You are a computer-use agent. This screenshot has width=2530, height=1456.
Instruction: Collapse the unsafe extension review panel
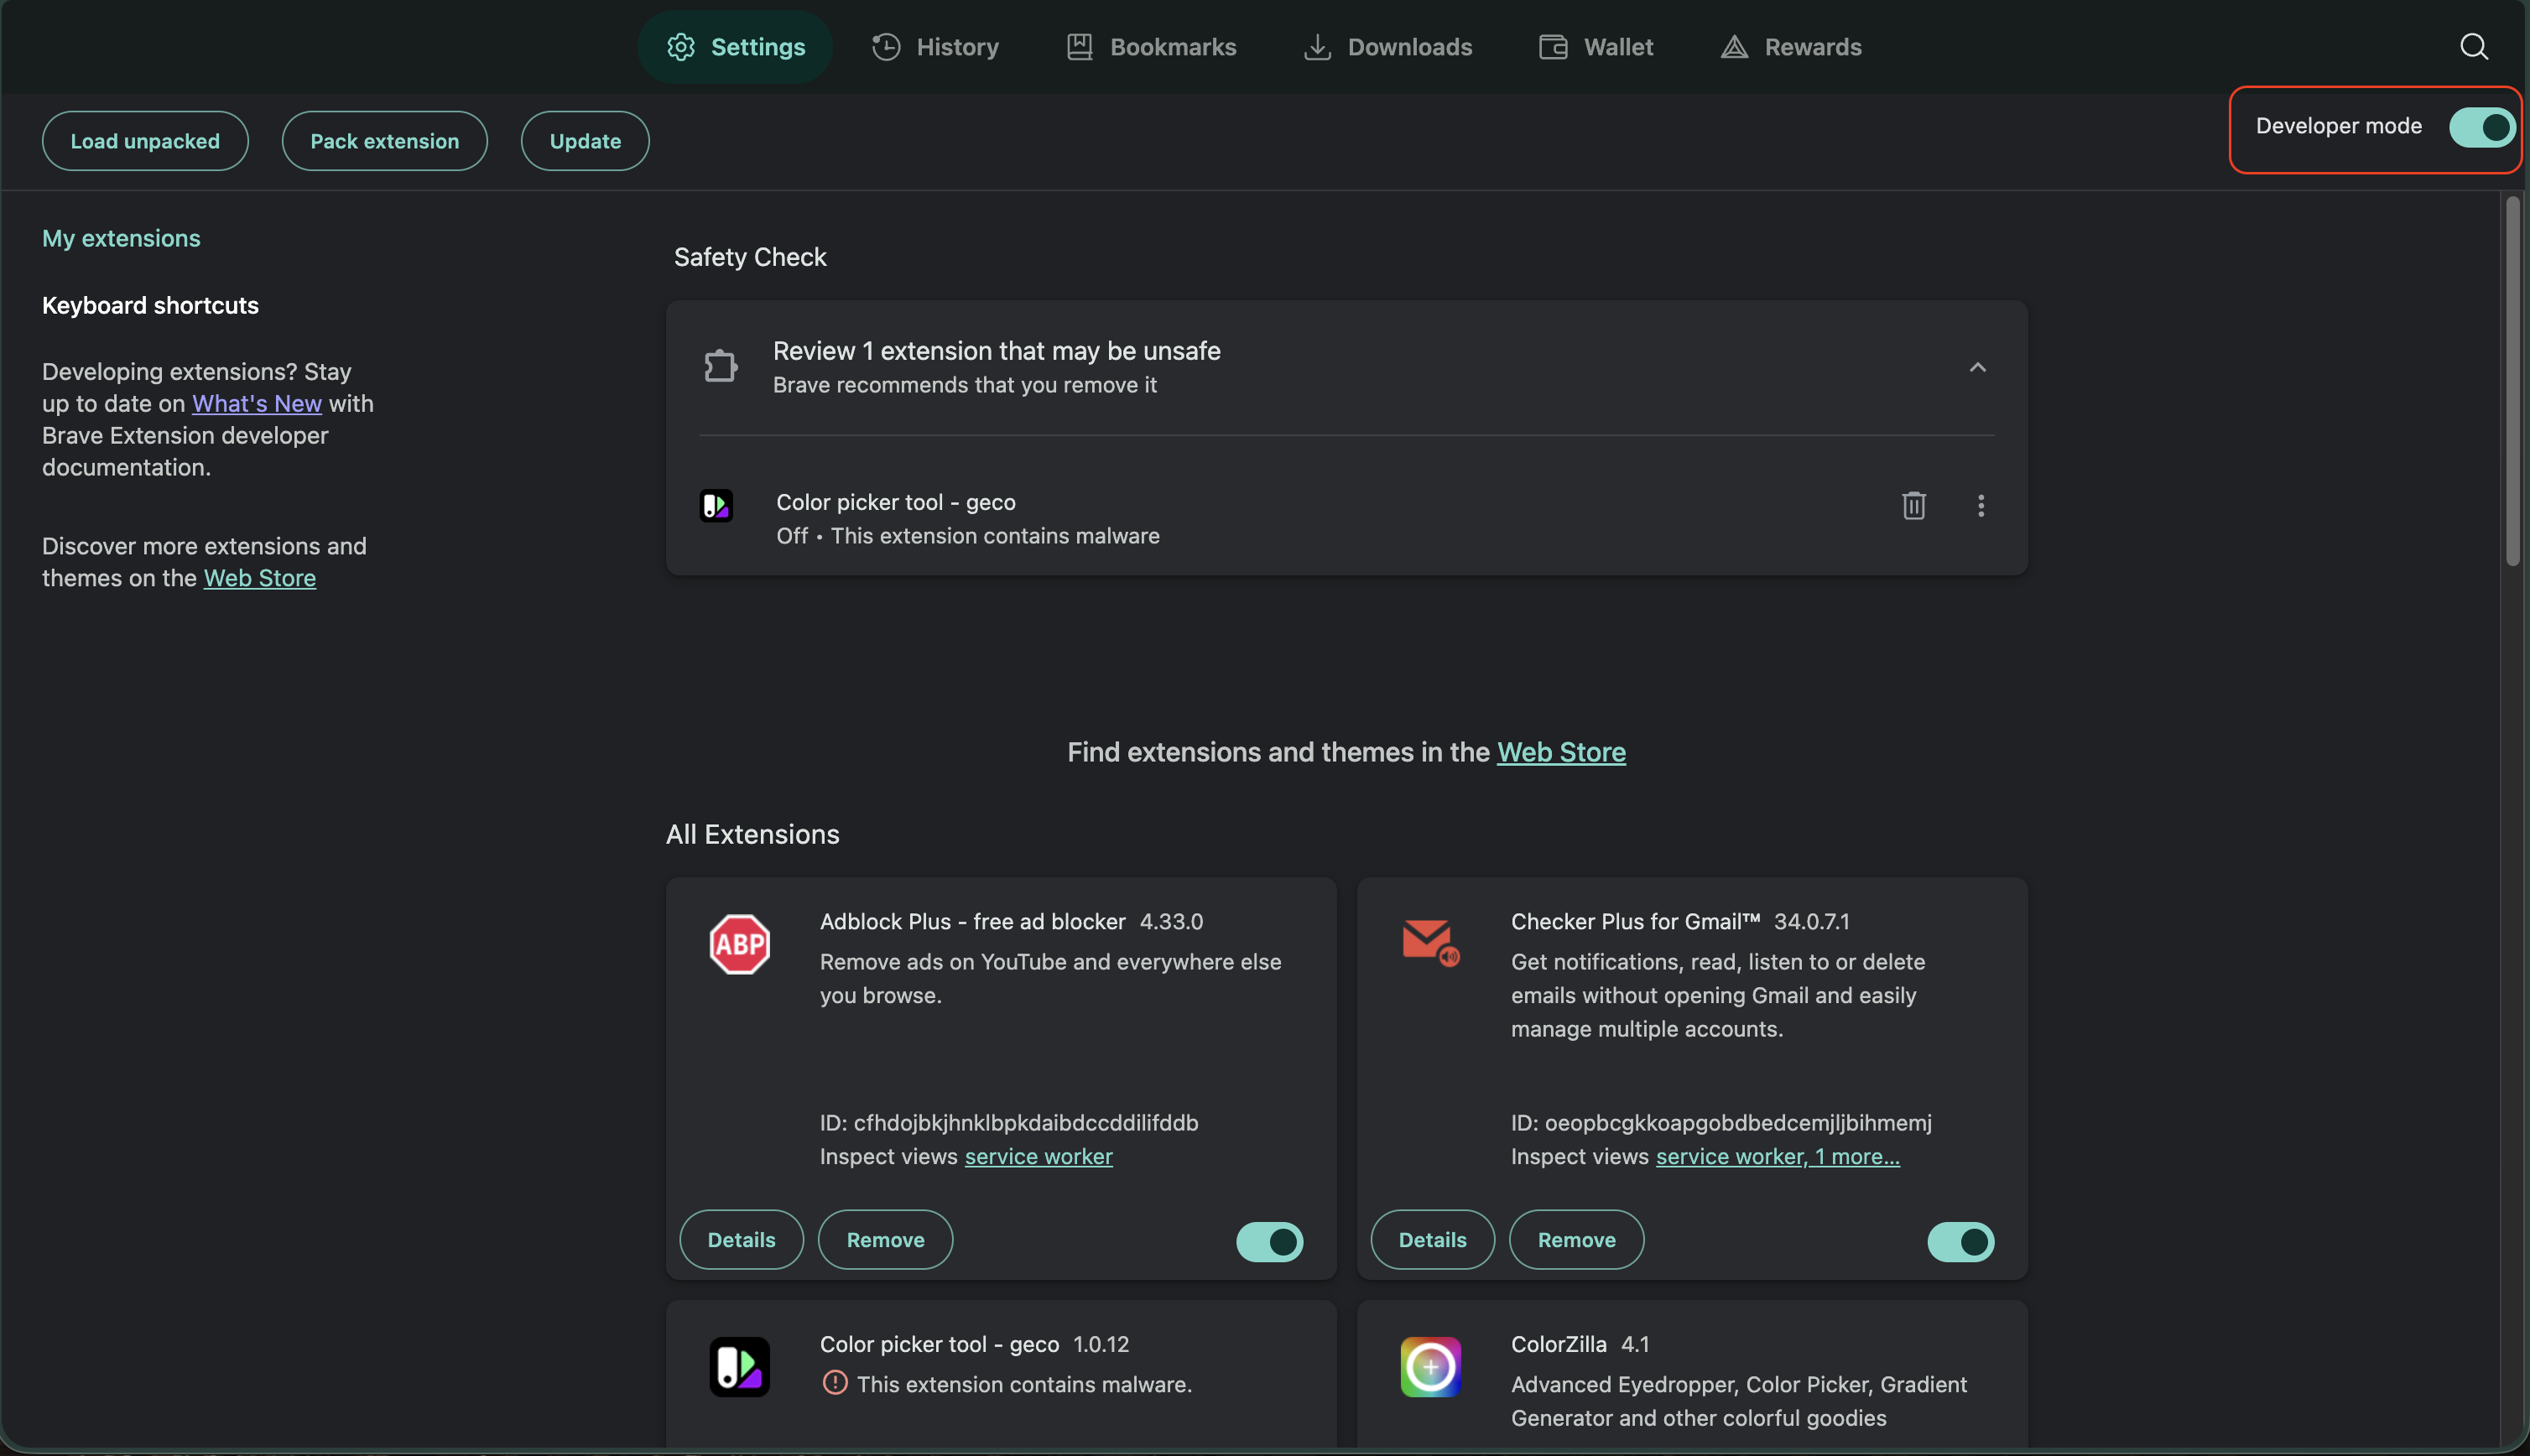pos(1978,366)
